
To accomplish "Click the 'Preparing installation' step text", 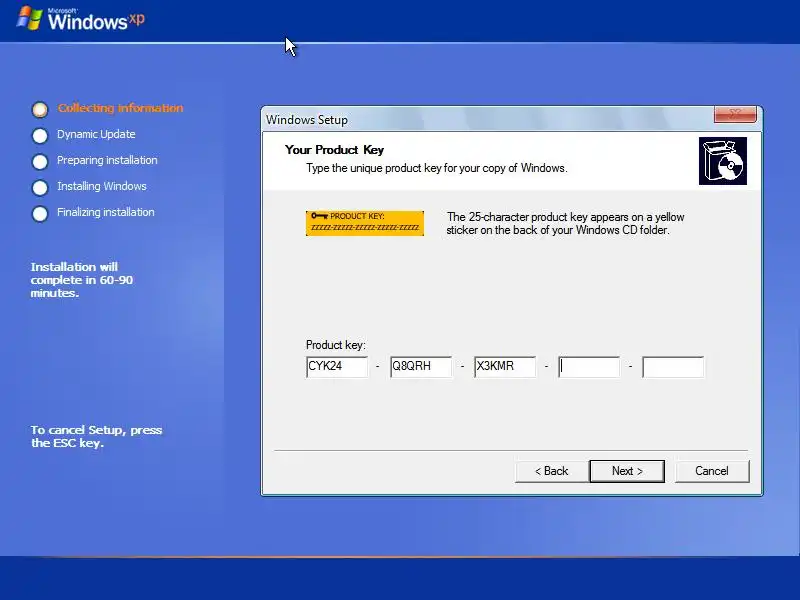I will coord(107,160).
